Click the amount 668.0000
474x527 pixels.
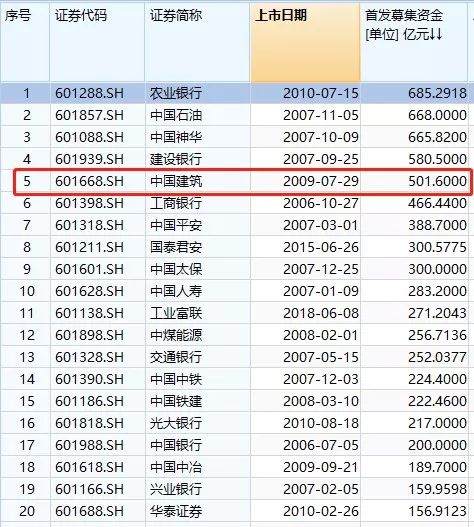(437, 115)
